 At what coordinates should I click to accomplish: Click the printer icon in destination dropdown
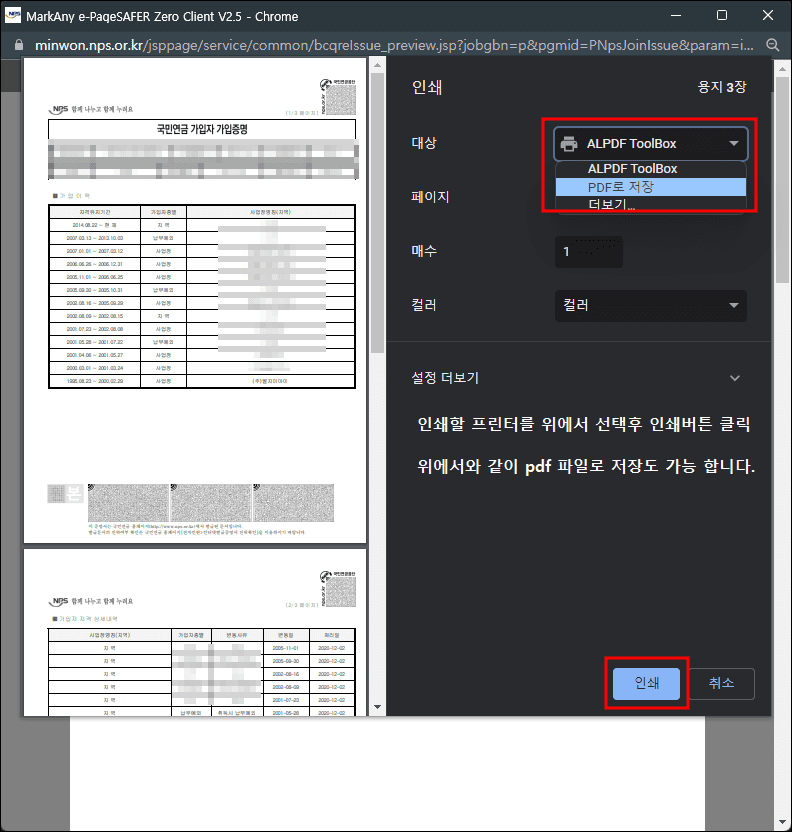coord(569,144)
